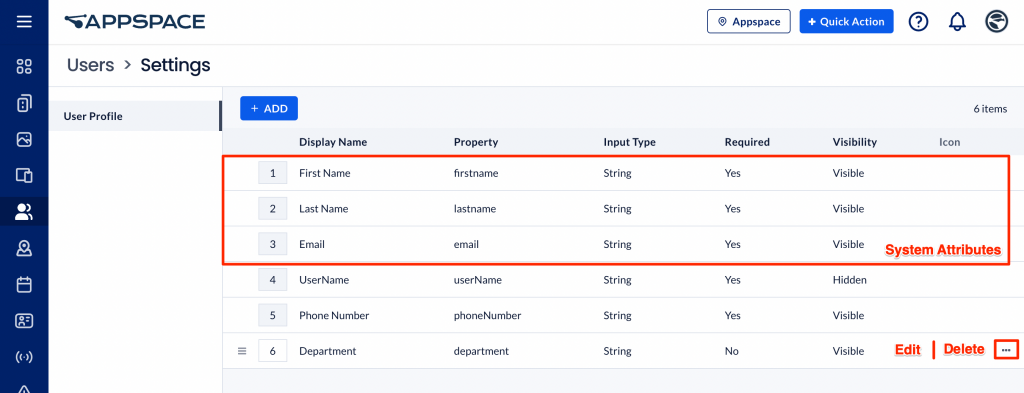Open the dashboard grid icon in sidebar
Screen dimensions: 1024x393
point(24,66)
